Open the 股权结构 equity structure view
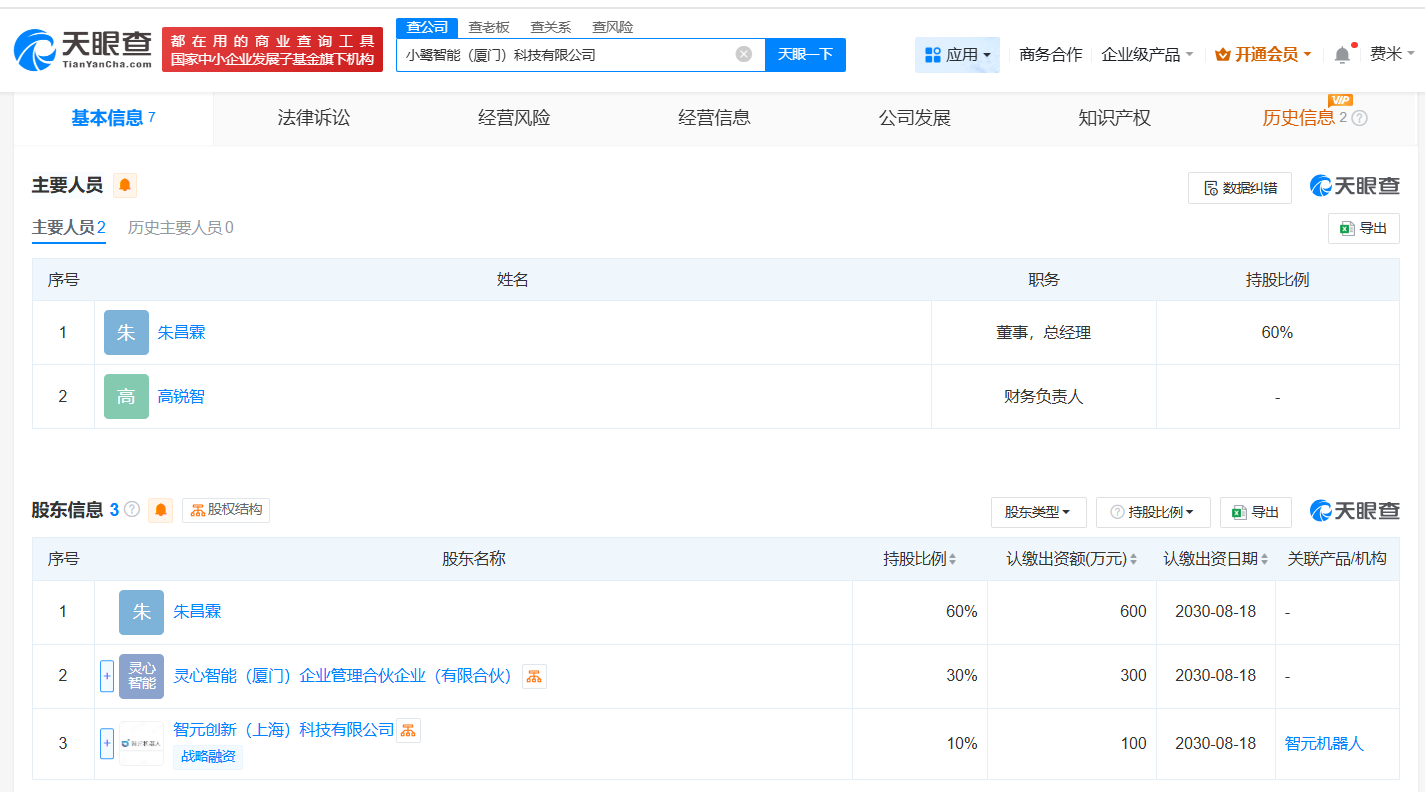This screenshot has width=1425, height=792. 225,509
